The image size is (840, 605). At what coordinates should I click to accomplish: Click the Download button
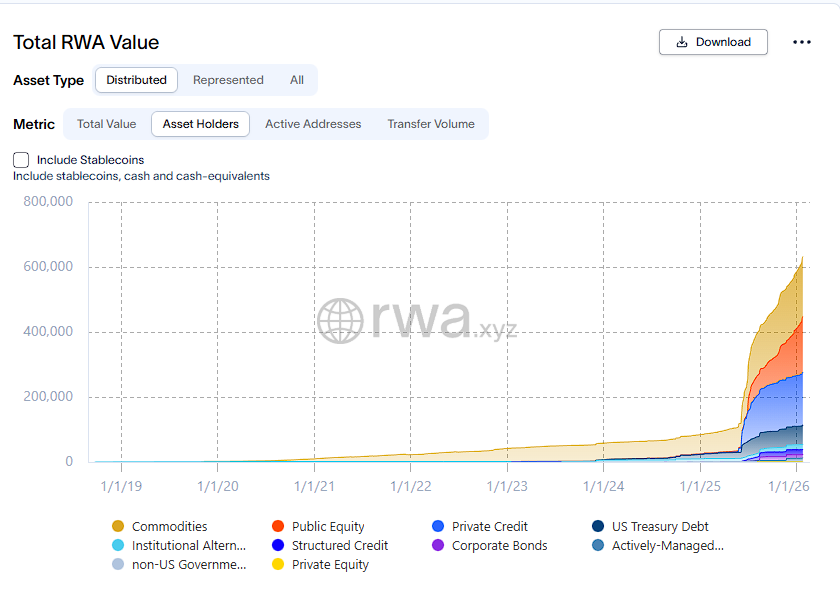[x=713, y=42]
